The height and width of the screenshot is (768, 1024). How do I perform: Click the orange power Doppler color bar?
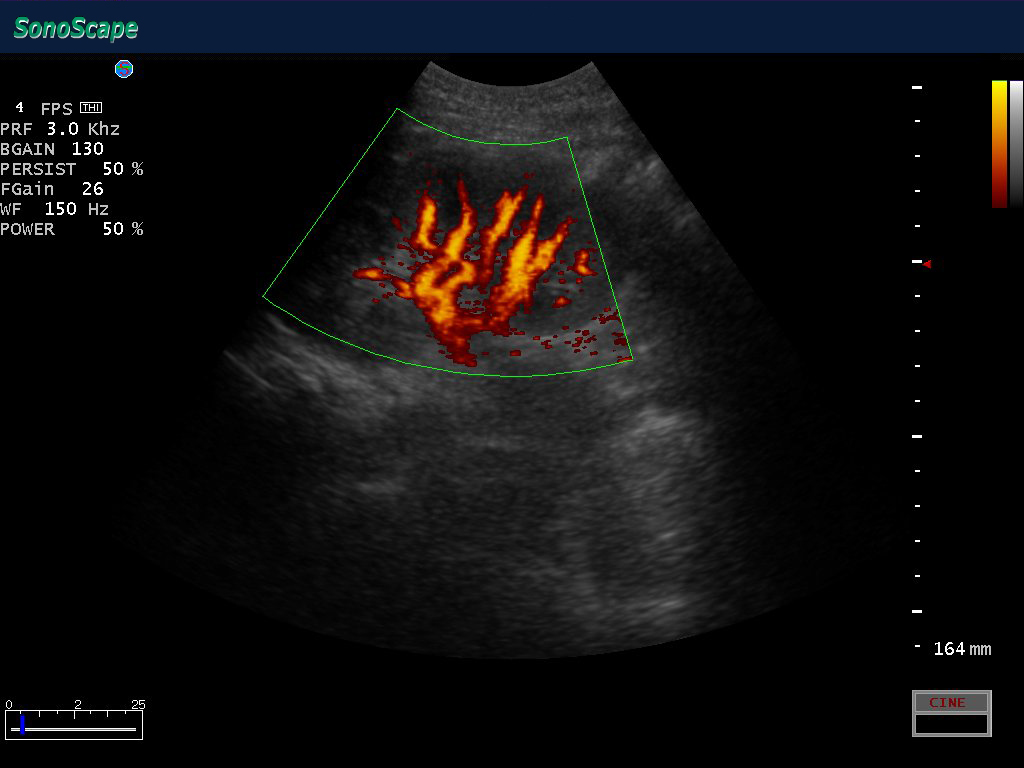point(999,143)
